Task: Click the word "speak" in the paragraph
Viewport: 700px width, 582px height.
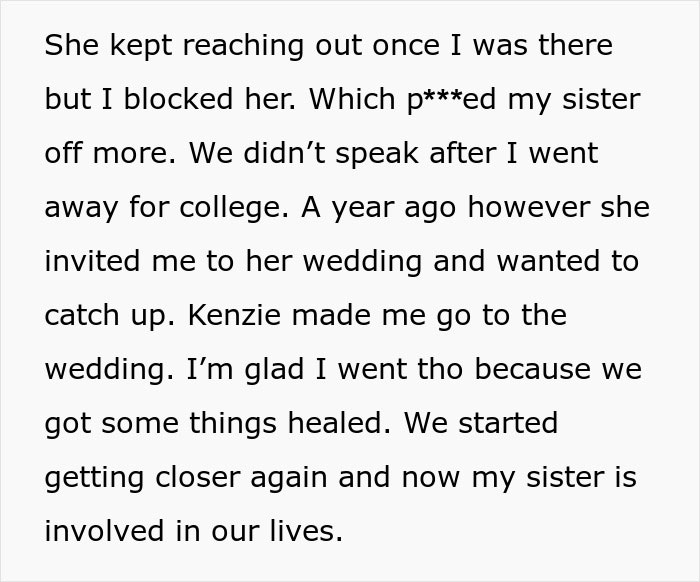Action: (377, 154)
